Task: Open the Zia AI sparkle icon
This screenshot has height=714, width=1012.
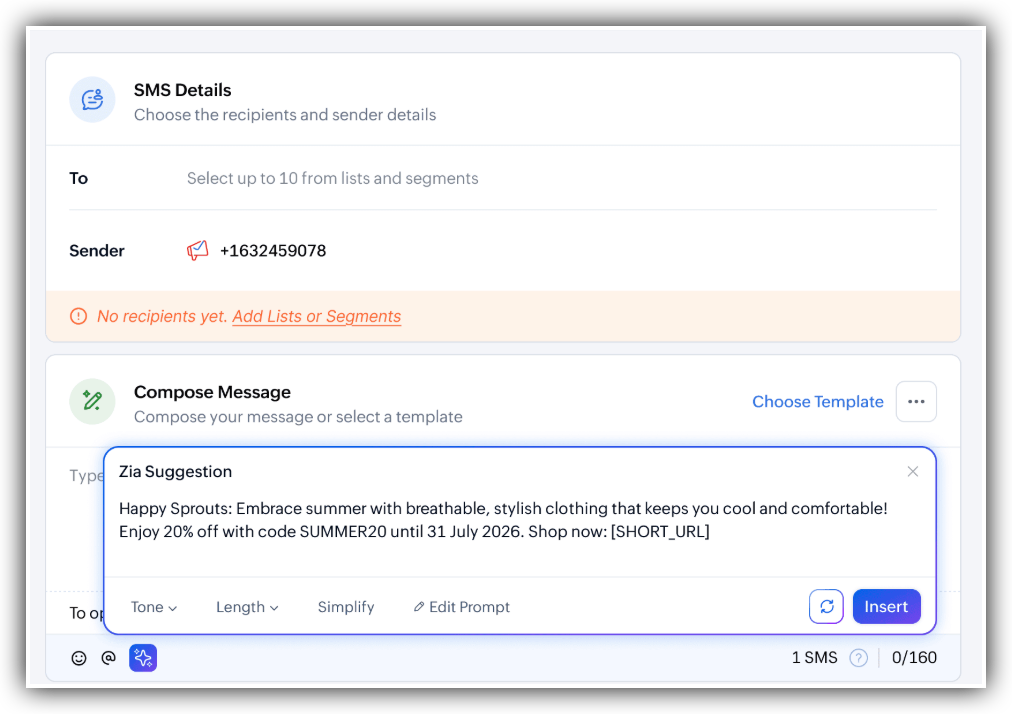Action: [x=143, y=658]
